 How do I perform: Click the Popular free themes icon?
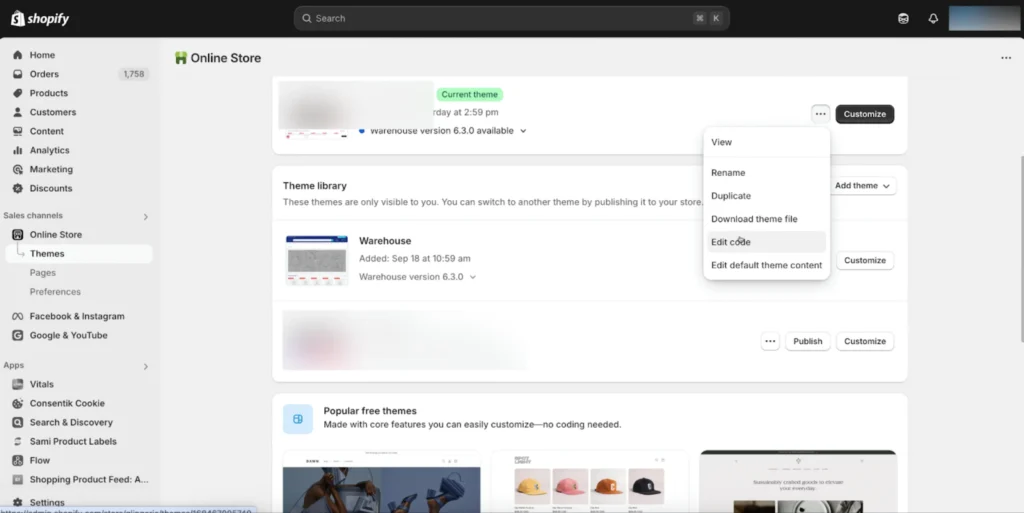(x=298, y=419)
